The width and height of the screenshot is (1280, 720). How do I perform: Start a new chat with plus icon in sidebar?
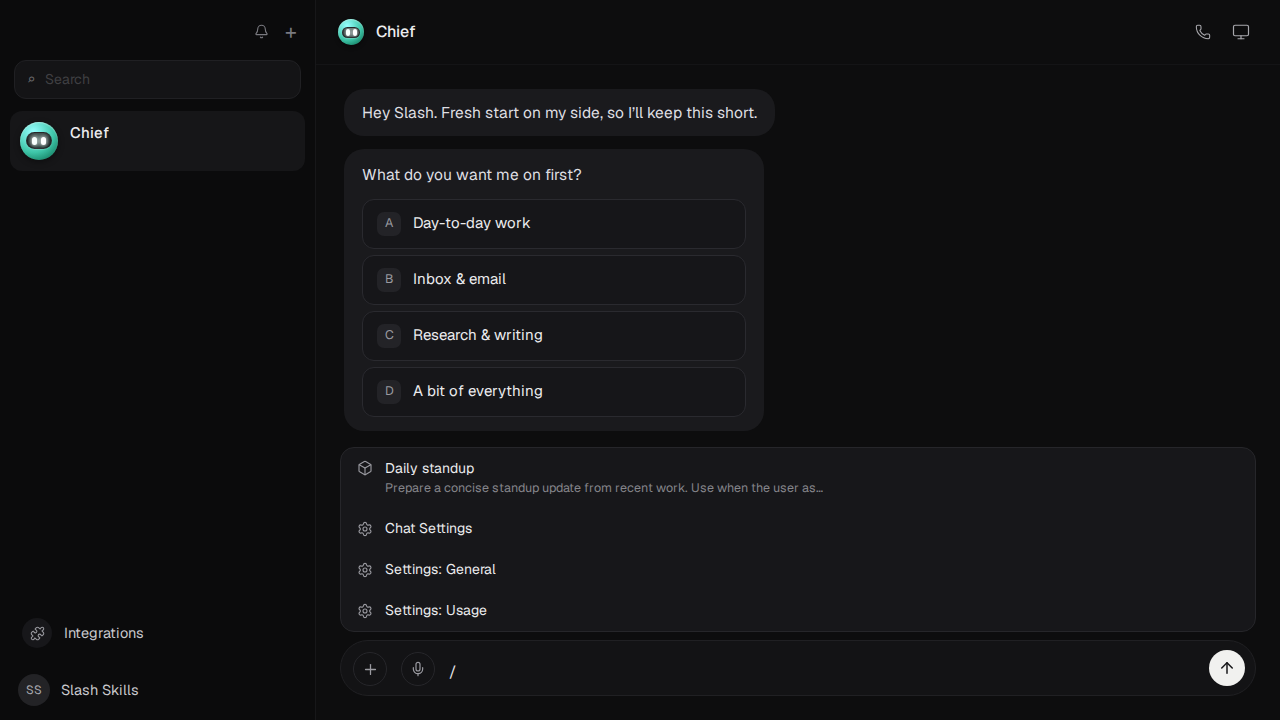(x=291, y=32)
